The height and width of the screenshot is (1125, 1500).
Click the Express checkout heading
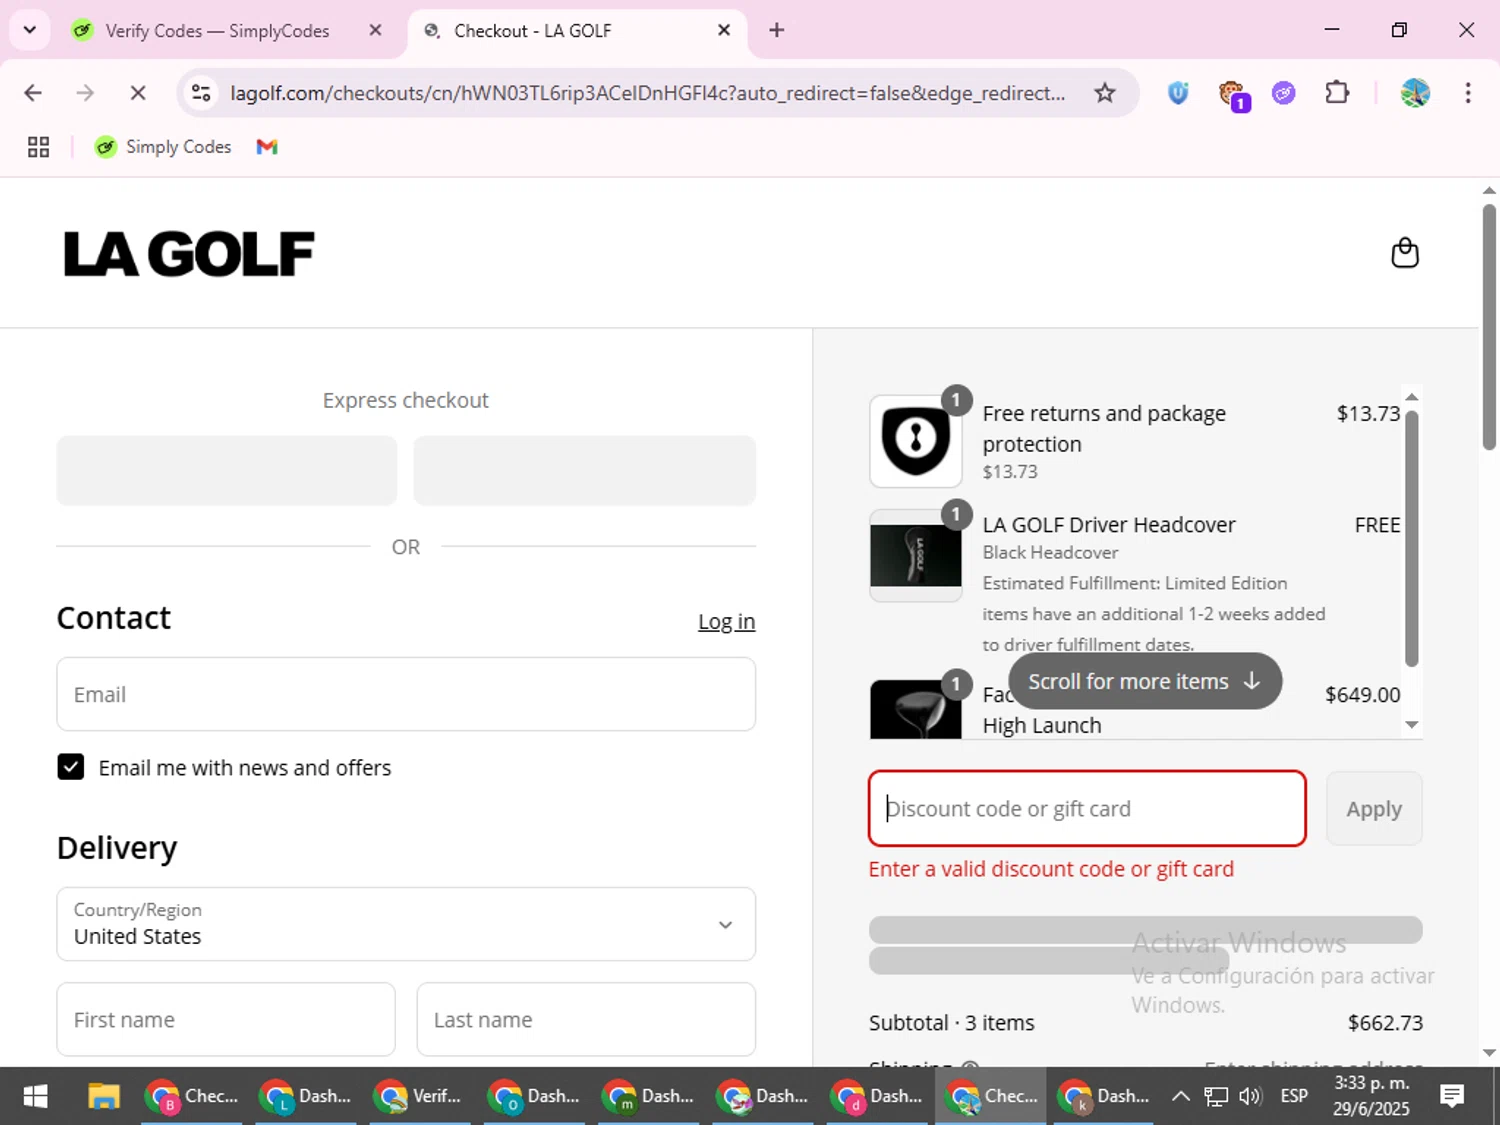[x=406, y=400]
